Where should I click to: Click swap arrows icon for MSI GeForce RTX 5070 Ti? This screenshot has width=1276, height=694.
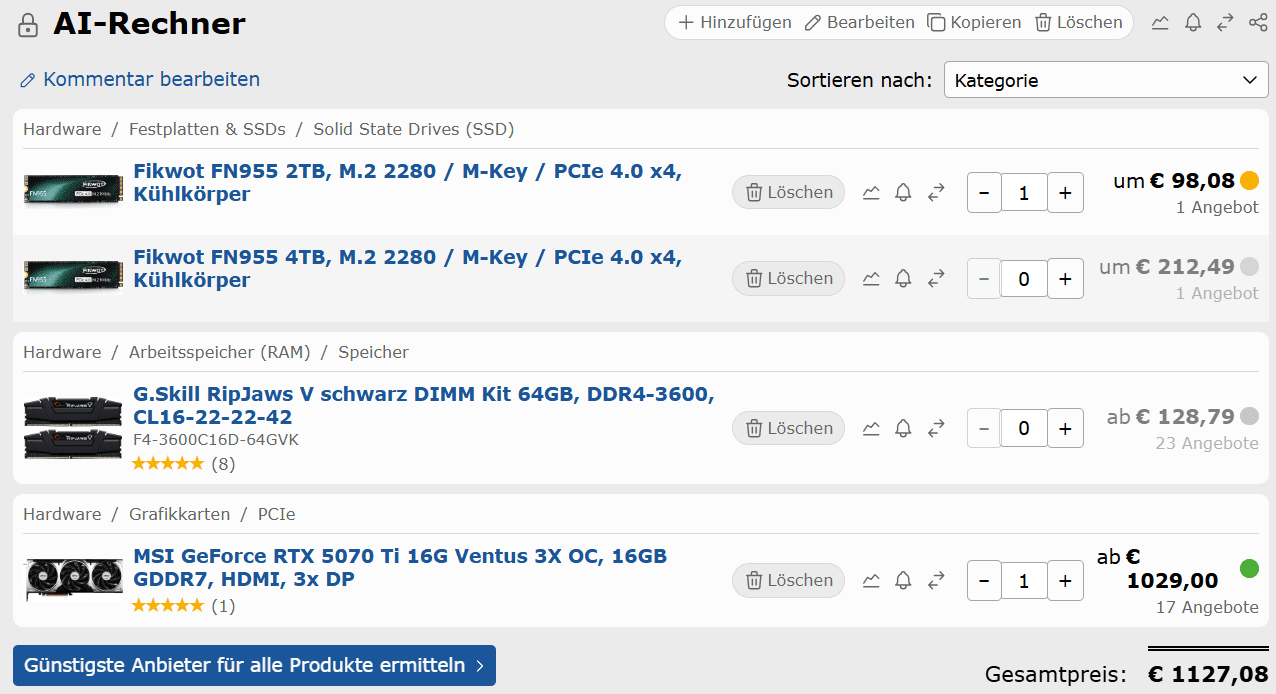point(936,581)
